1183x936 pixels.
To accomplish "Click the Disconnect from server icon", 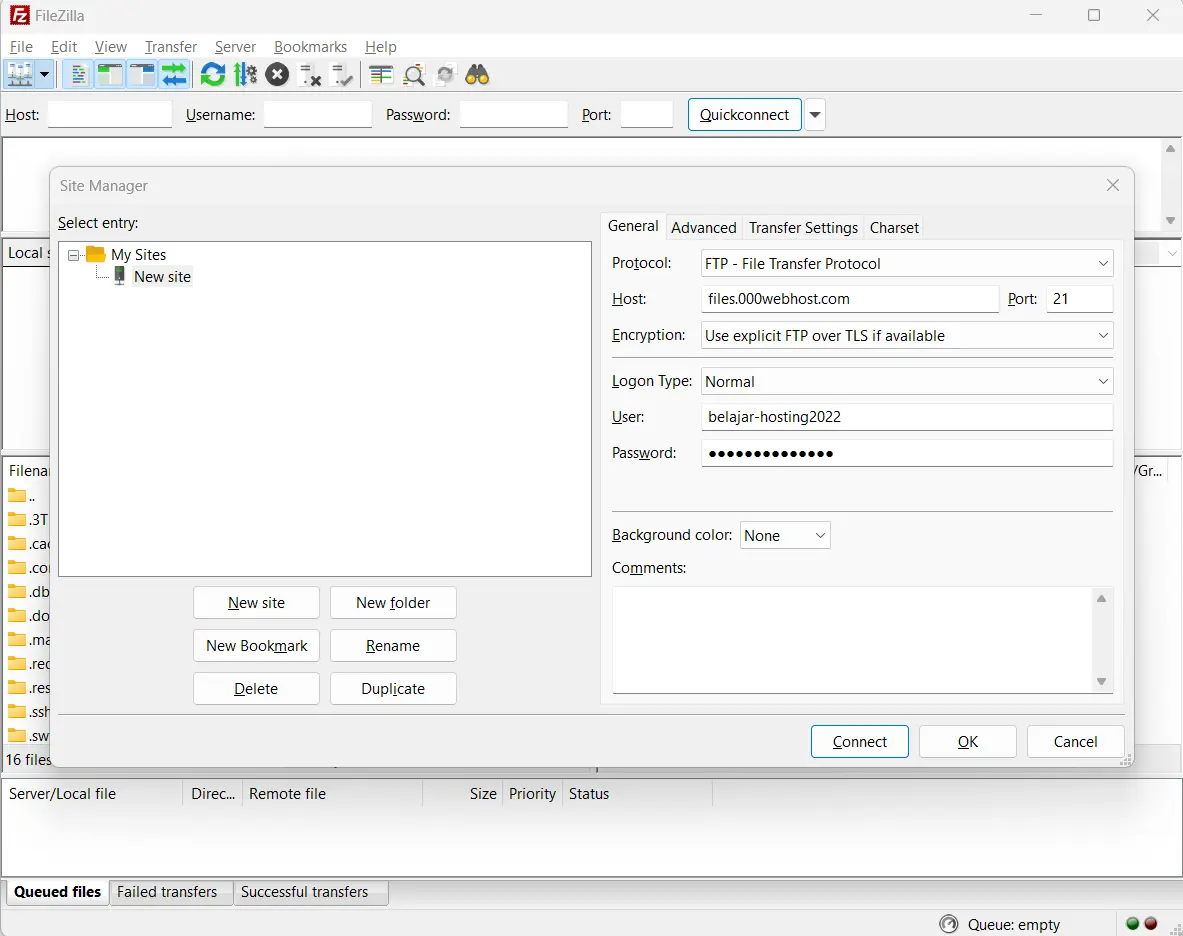I will pos(310,75).
